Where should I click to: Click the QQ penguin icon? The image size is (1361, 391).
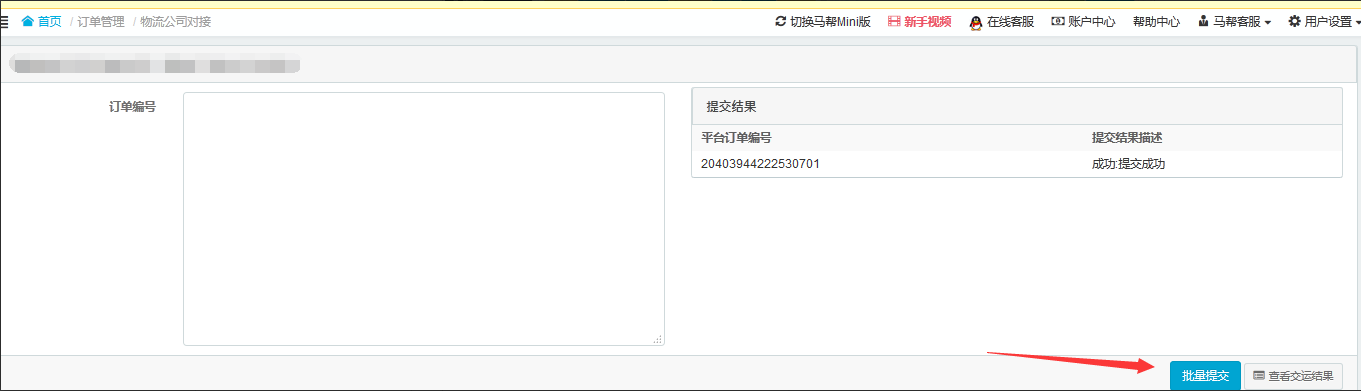point(976,22)
